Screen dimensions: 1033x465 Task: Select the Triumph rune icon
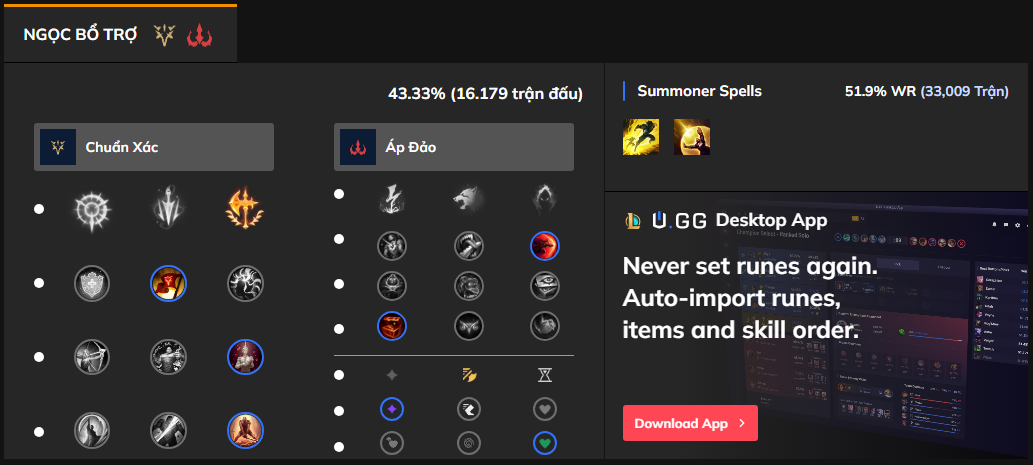click(x=169, y=283)
